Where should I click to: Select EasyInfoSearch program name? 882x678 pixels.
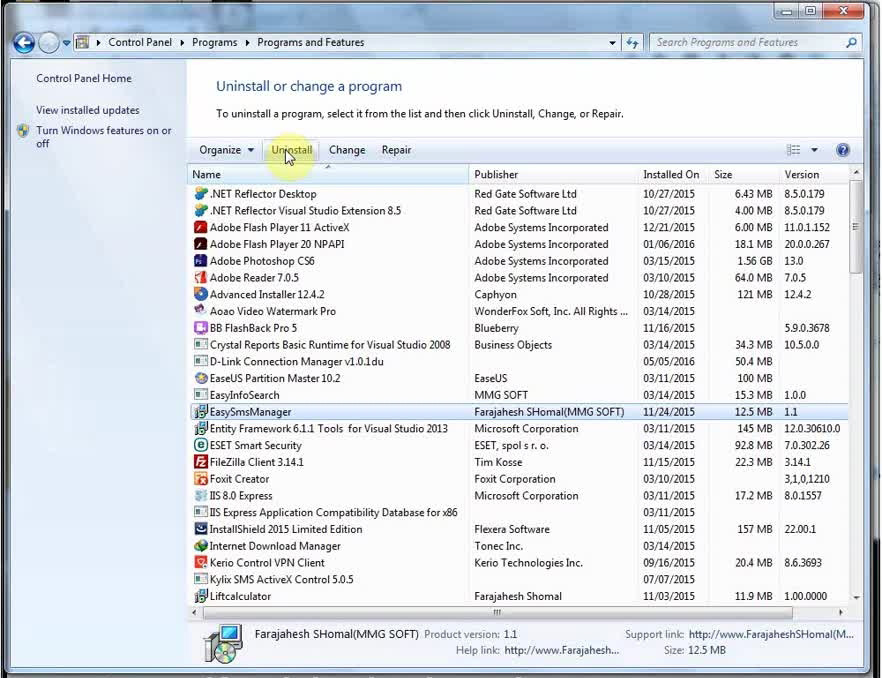pyautogui.click(x=244, y=395)
